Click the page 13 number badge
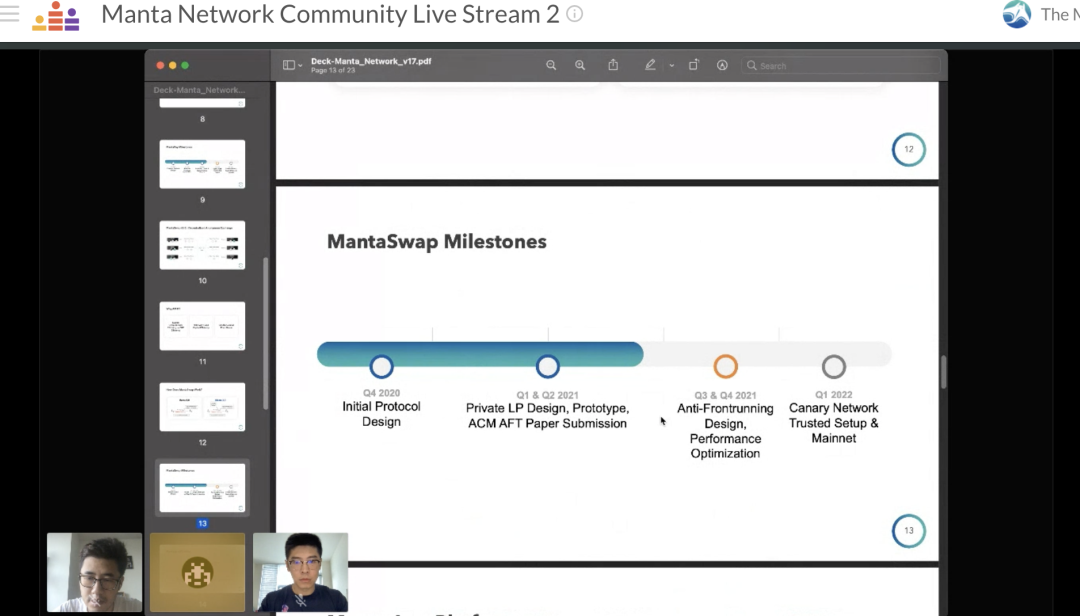Screen dimensions: 1080x616 coord(908,531)
